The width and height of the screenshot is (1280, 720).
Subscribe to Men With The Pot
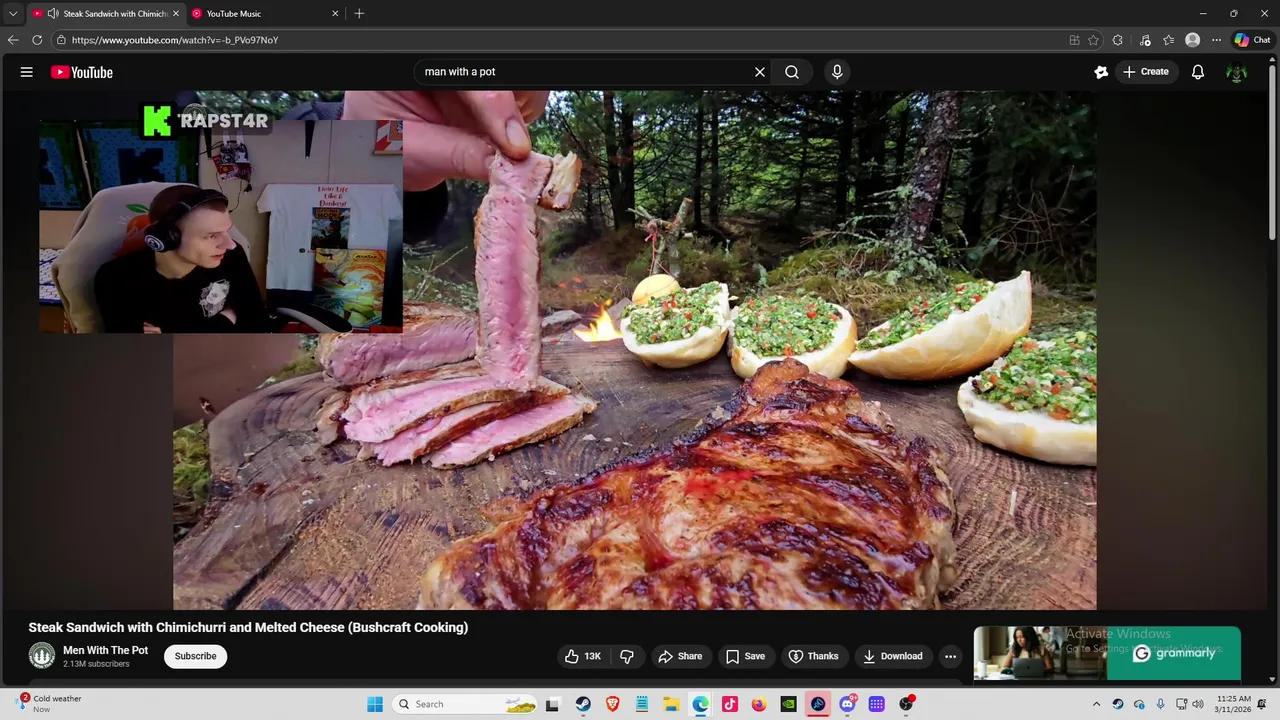pyautogui.click(x=195, y=656)
